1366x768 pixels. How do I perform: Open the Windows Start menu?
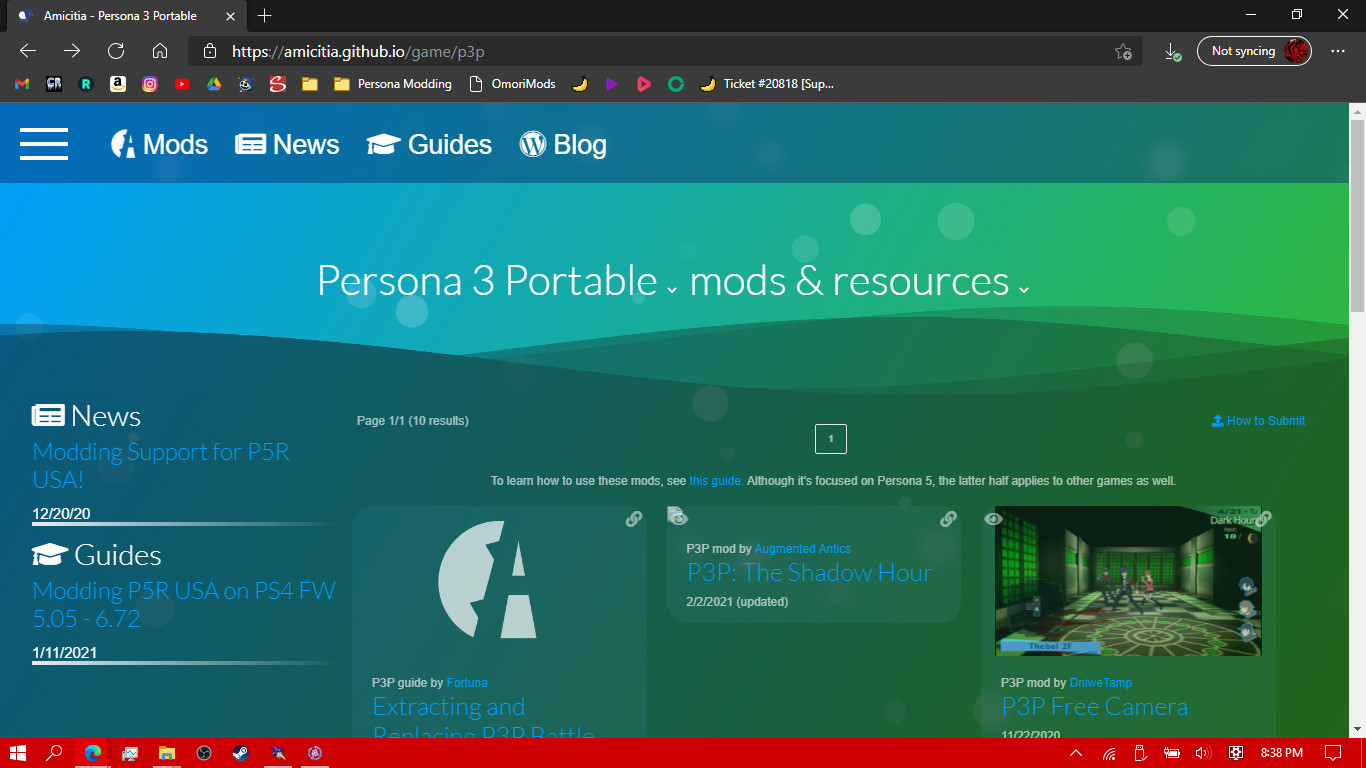pyautogui.click(x=17, y=753)
